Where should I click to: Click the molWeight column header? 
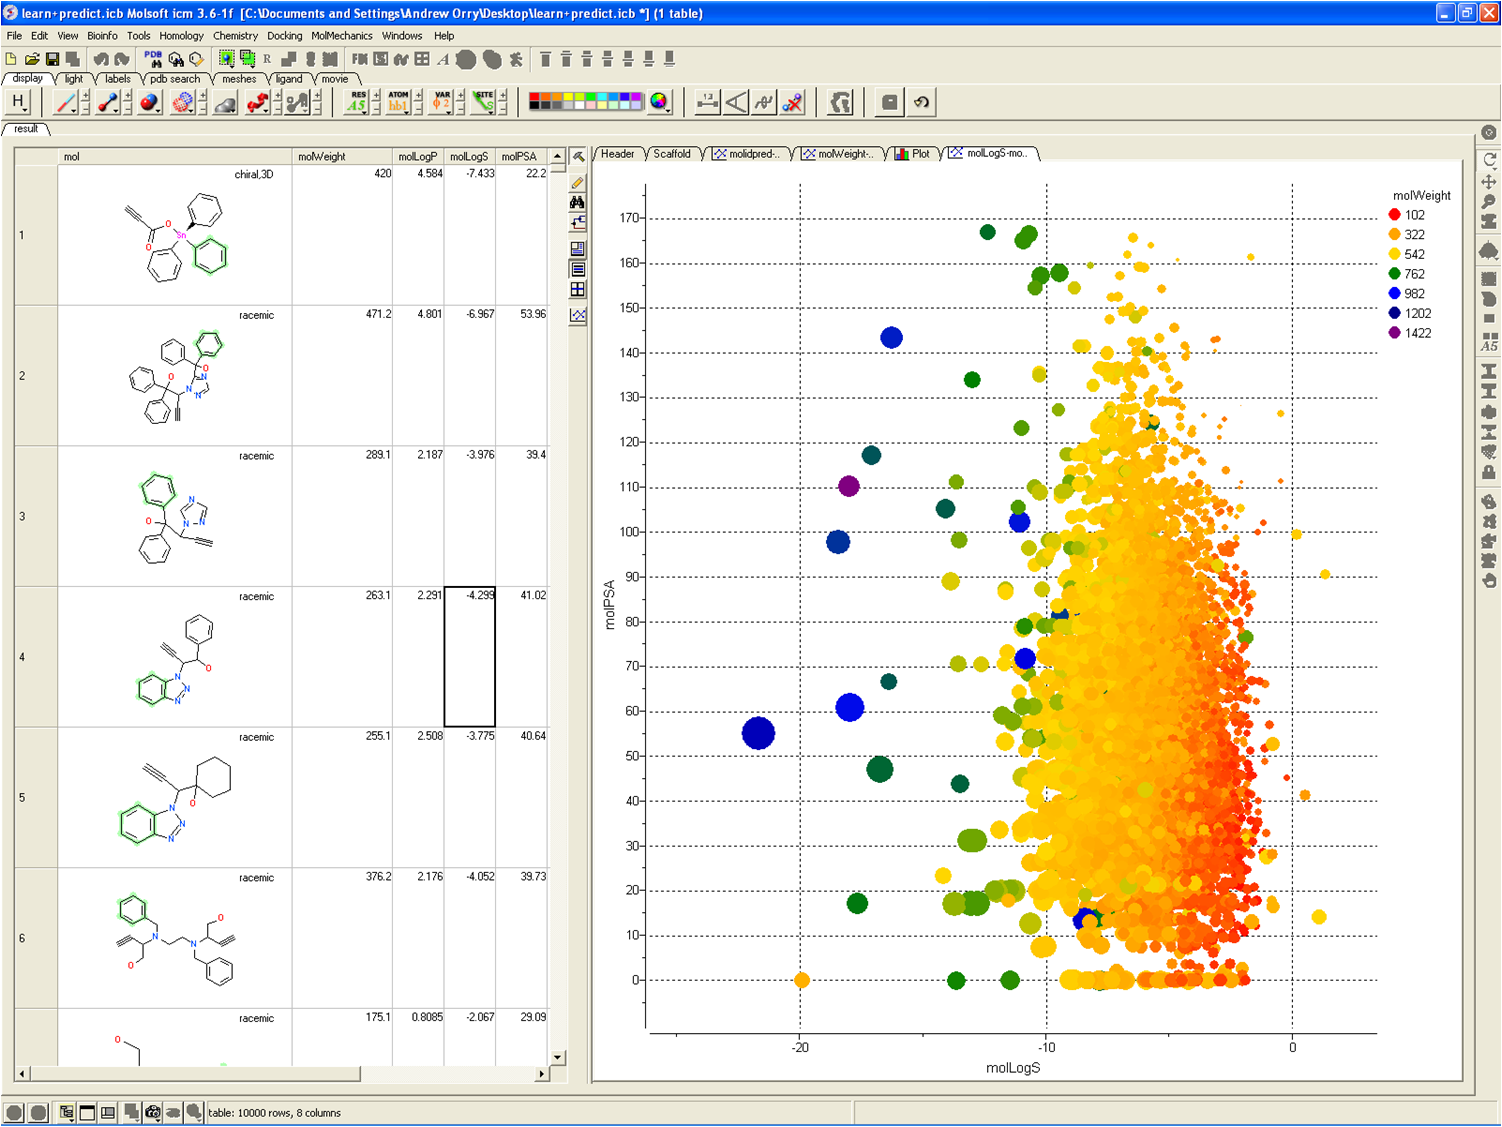coord(322,157)
